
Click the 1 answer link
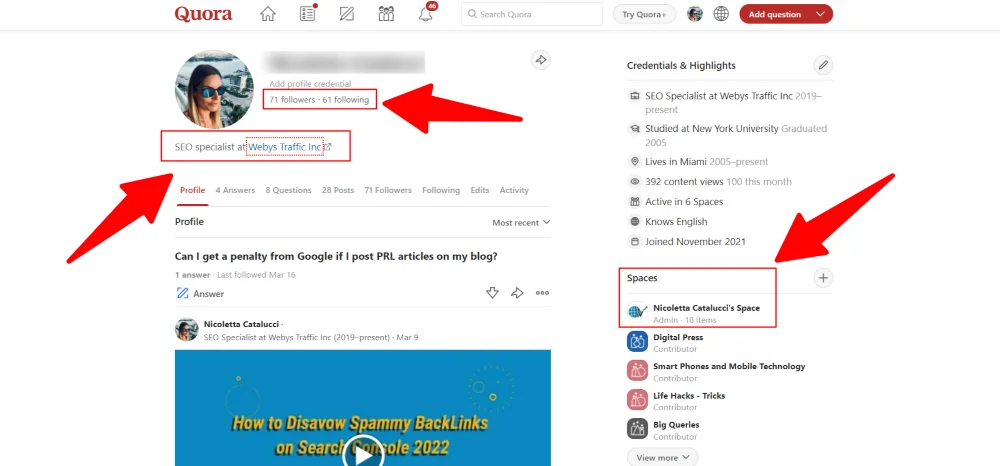(193, 275)
